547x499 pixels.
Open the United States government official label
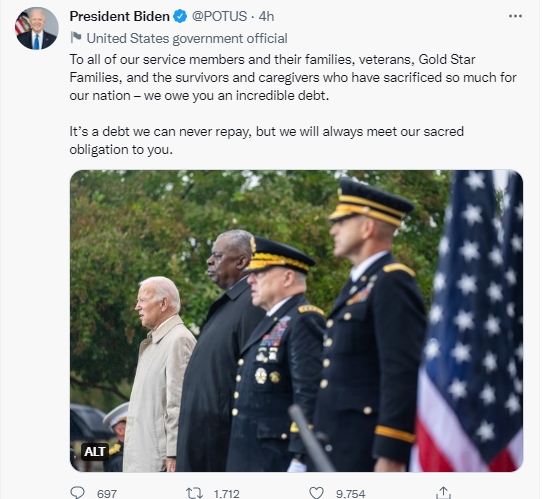pos(187,38)
